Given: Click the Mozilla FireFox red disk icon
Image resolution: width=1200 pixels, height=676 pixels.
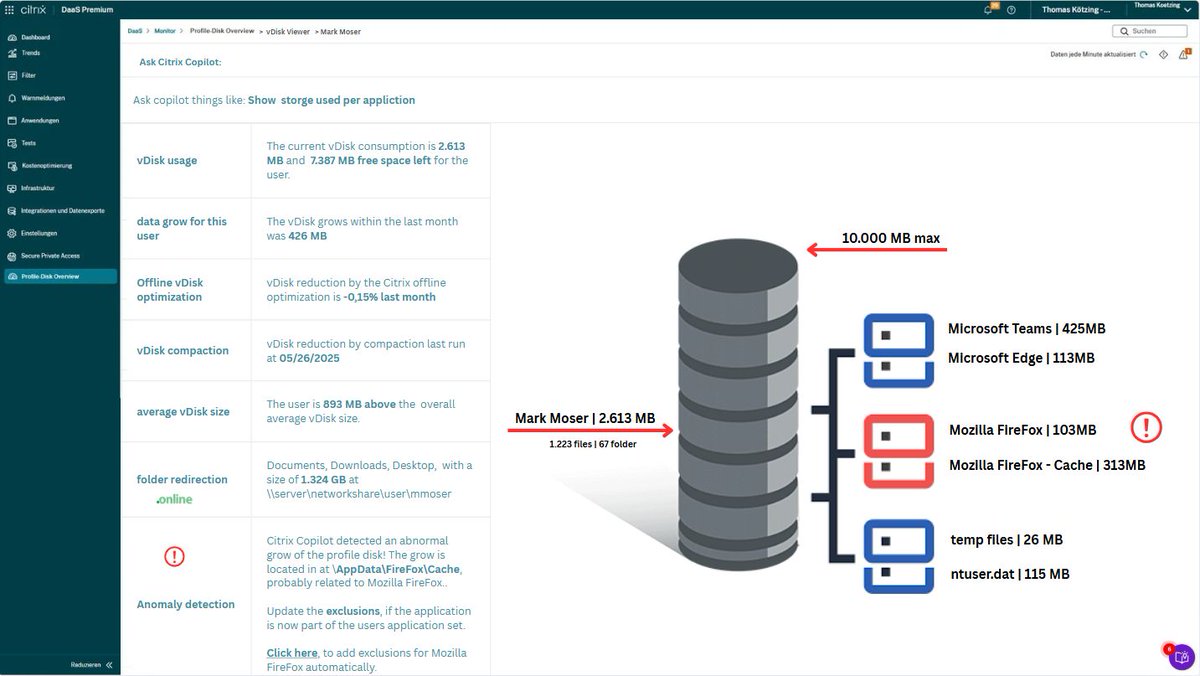Looking at the screenshot, I should click(899, 436).
